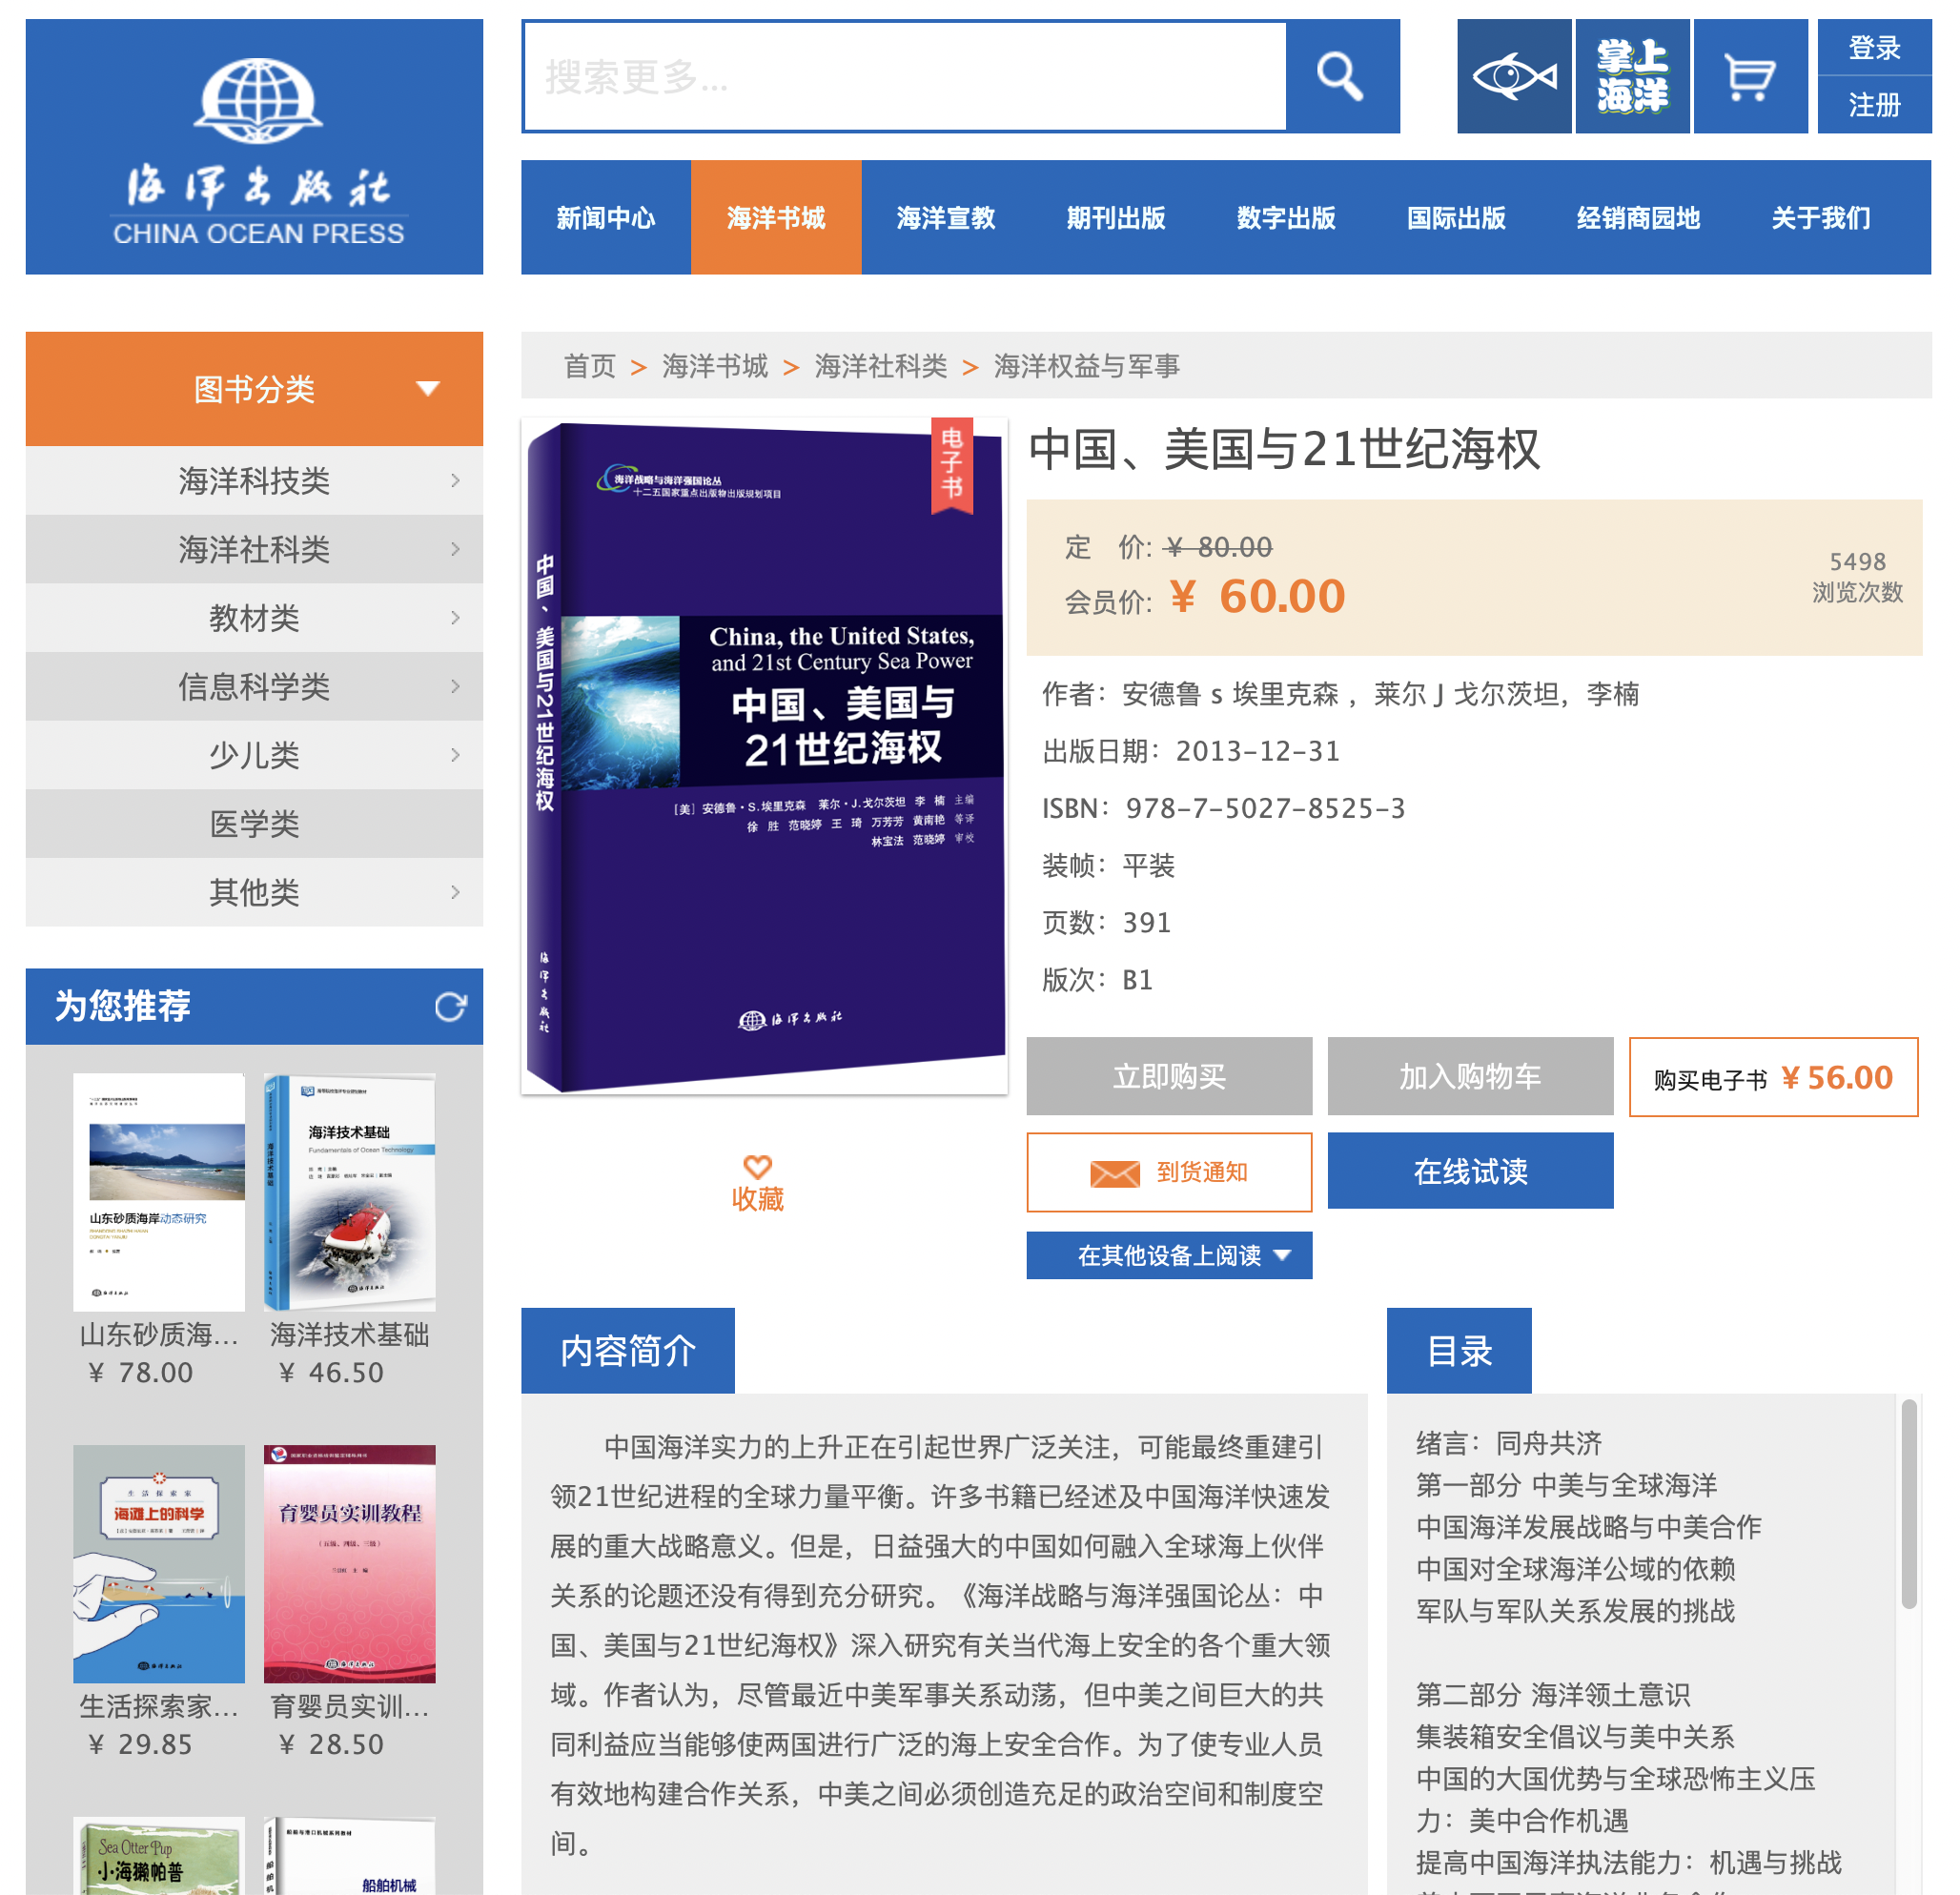Click 海洋权益与军事 in the breadcrumb
Viewport: 1960px width, 1895px height.
point(1086,366)
